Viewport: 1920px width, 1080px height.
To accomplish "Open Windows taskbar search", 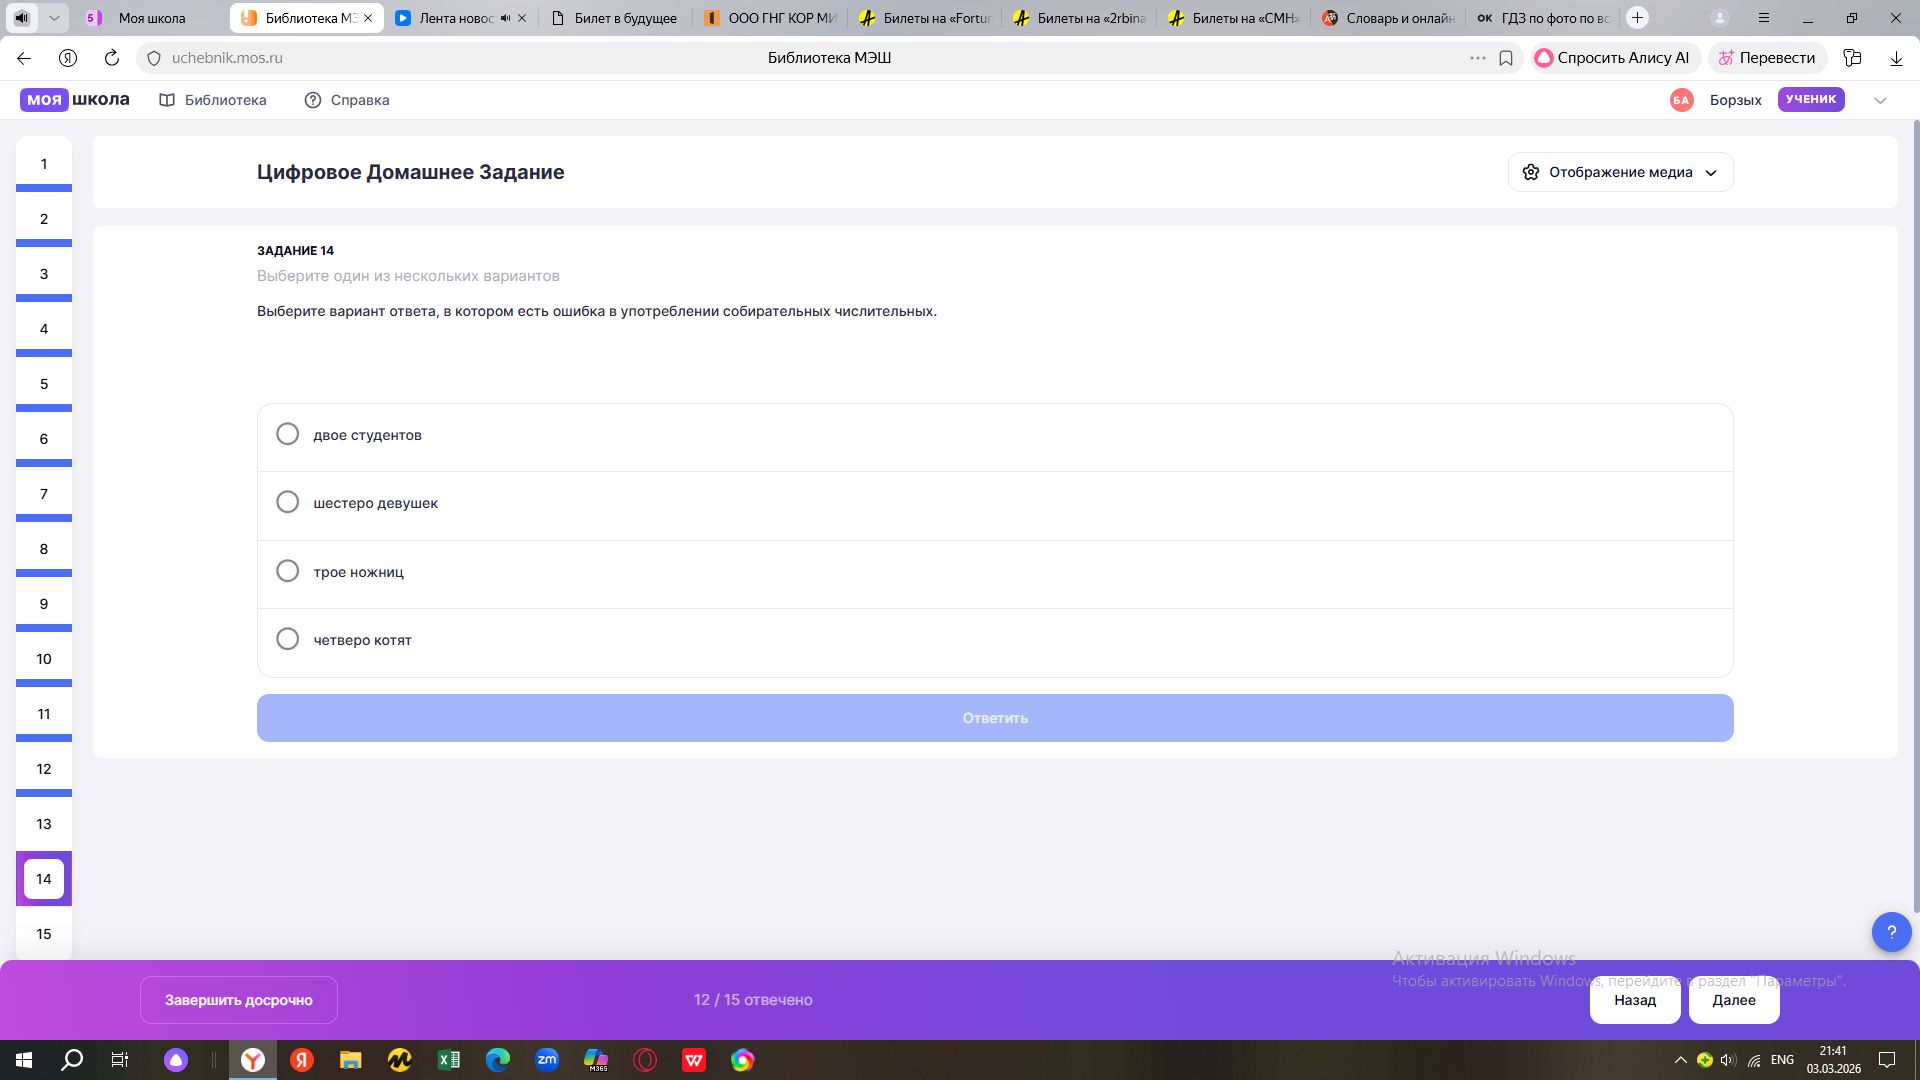I will pos(72,1060).
